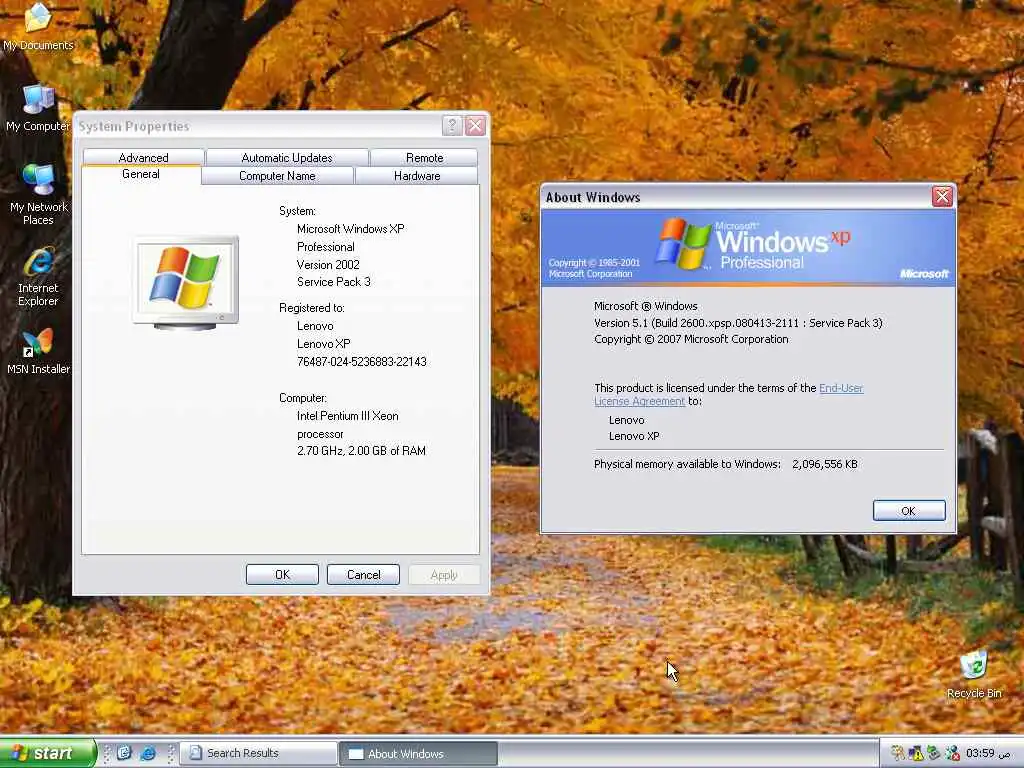Screen dimensions: 1024x768
Task: Open the Hardware tab
Action: pyautogui.click(x=417, y=176)
